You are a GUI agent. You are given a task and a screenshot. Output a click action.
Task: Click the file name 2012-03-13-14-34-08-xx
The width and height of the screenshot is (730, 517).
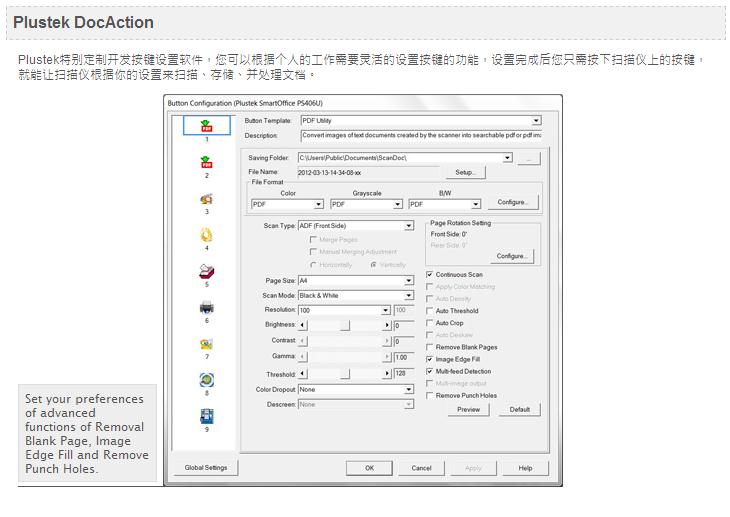coord(330,173)
